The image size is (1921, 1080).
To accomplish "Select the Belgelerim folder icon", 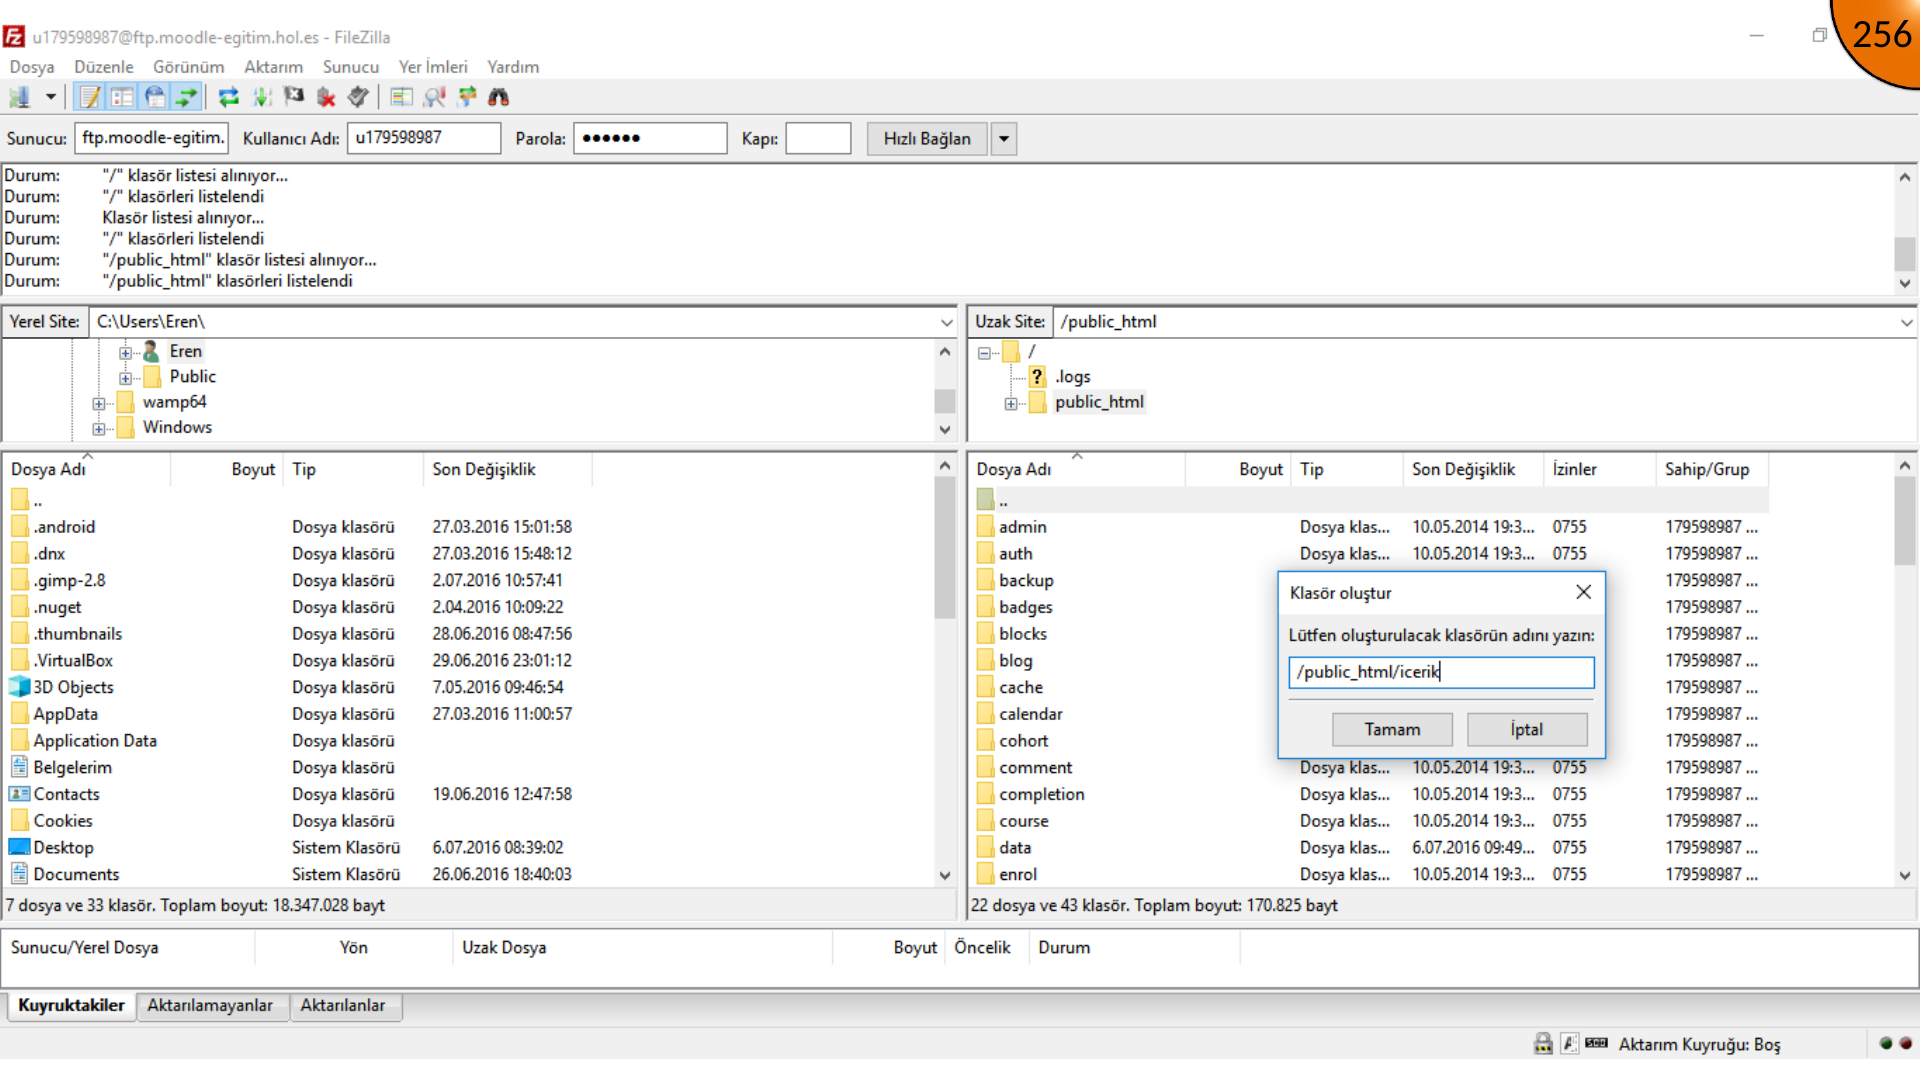I will click(x=19, y=767).
